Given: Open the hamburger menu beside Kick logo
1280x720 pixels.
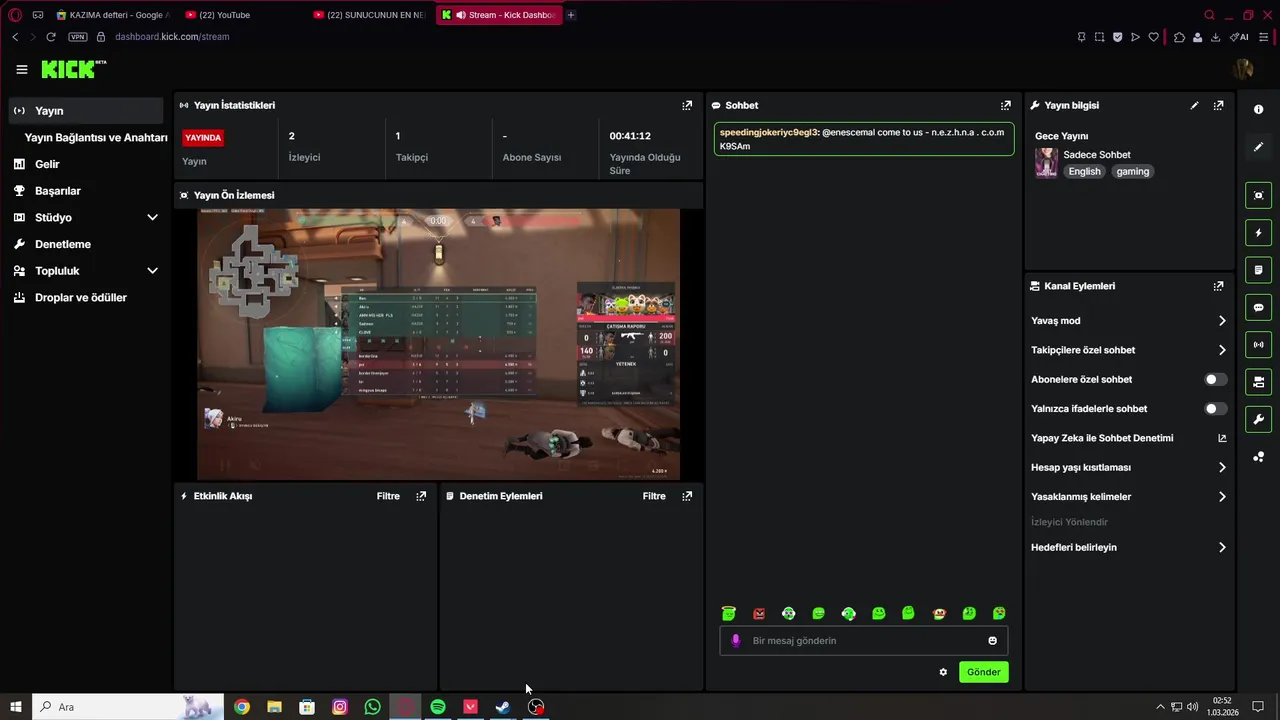Looking at the screenshot, I should pyautogui.click(x=21, y=69).
